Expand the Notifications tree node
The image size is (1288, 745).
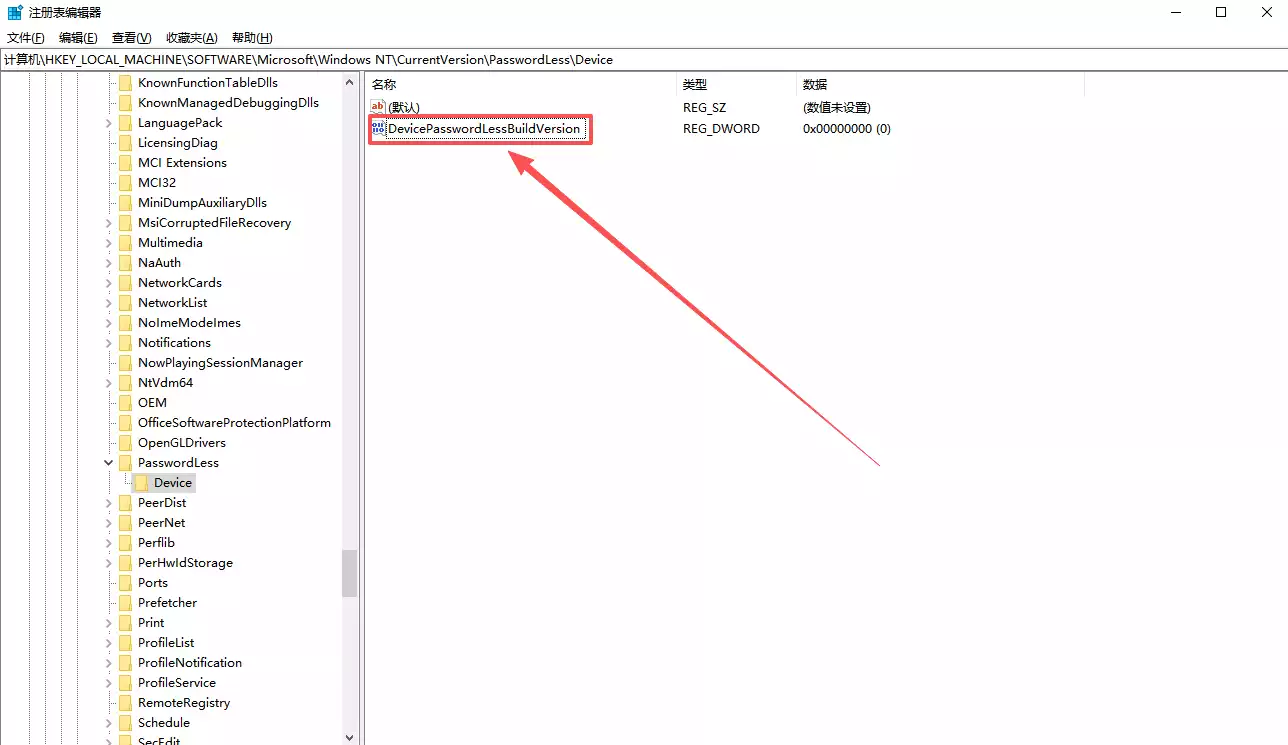coord(108,343)
